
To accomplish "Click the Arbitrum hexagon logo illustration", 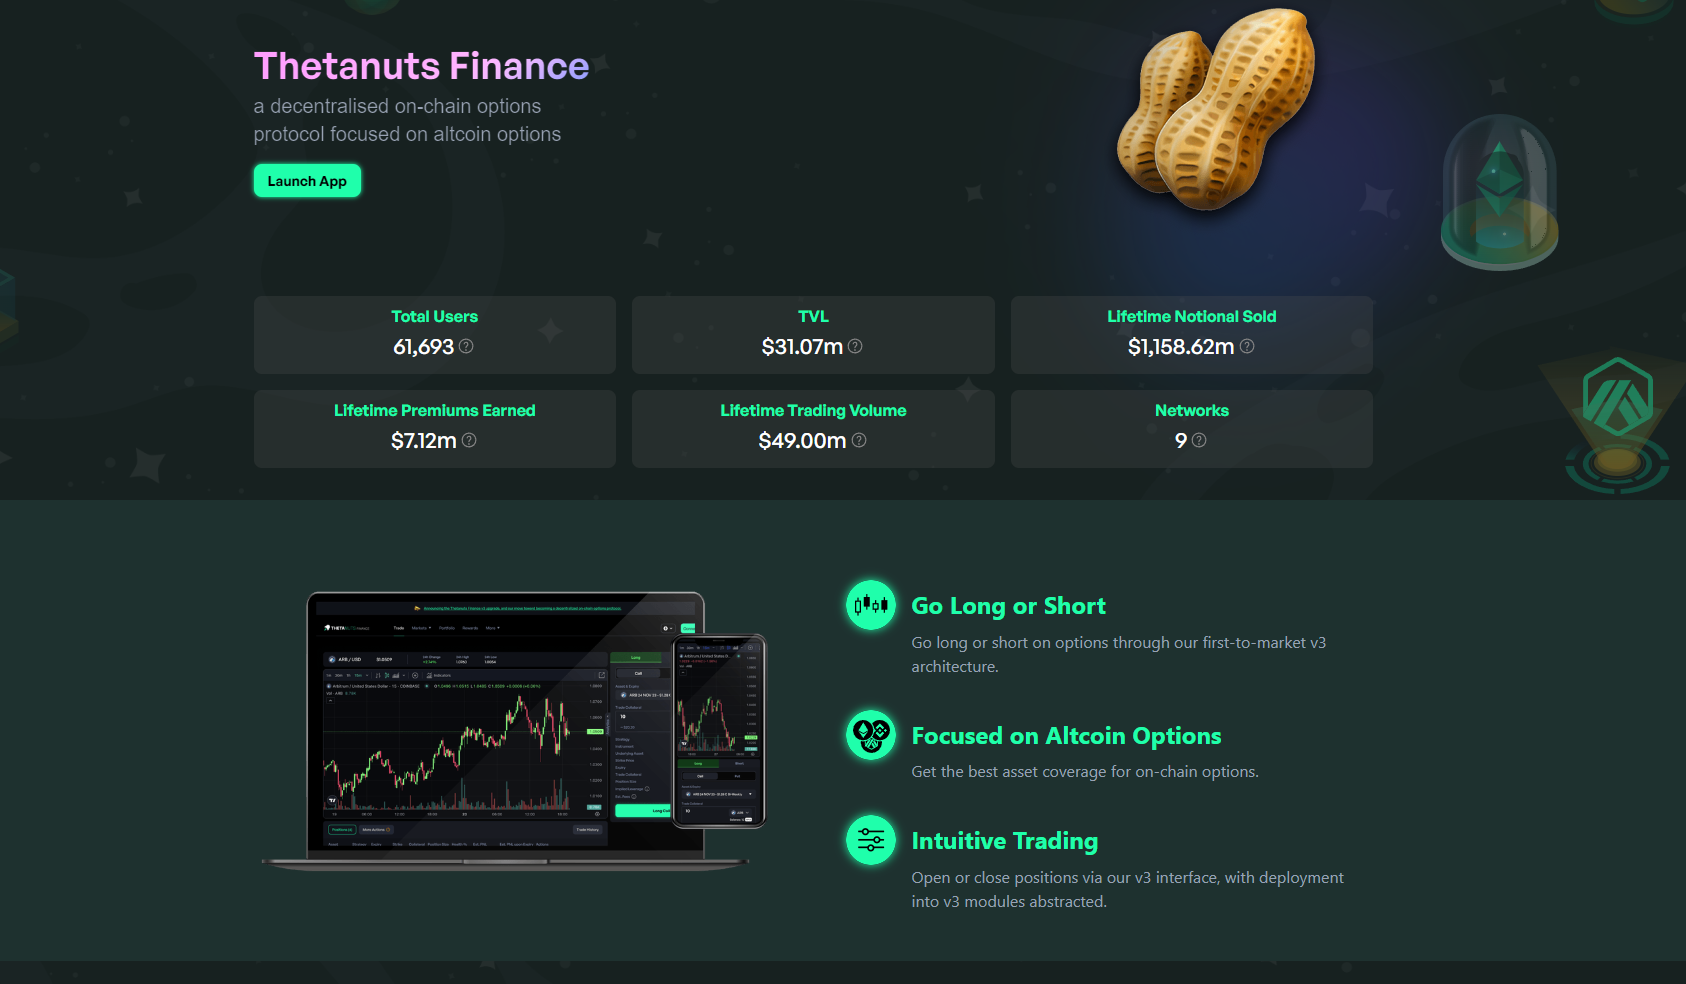I will pos(1617,398).
